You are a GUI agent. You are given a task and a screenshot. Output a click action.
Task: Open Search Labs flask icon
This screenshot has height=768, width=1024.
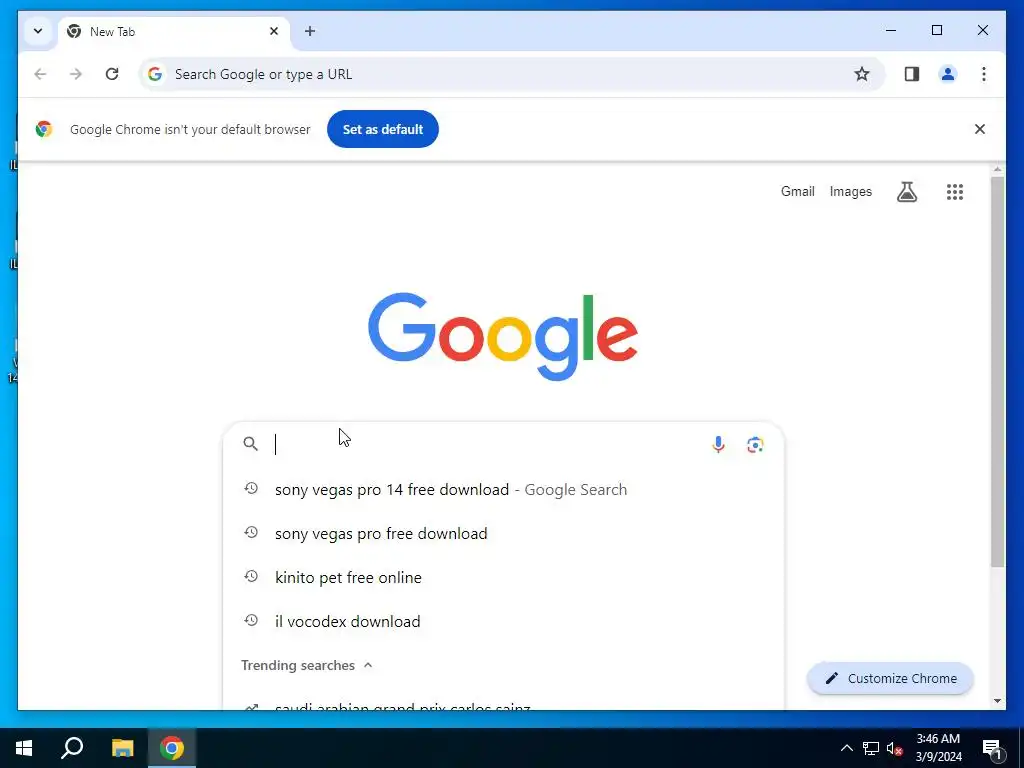(x=906, y=192)
